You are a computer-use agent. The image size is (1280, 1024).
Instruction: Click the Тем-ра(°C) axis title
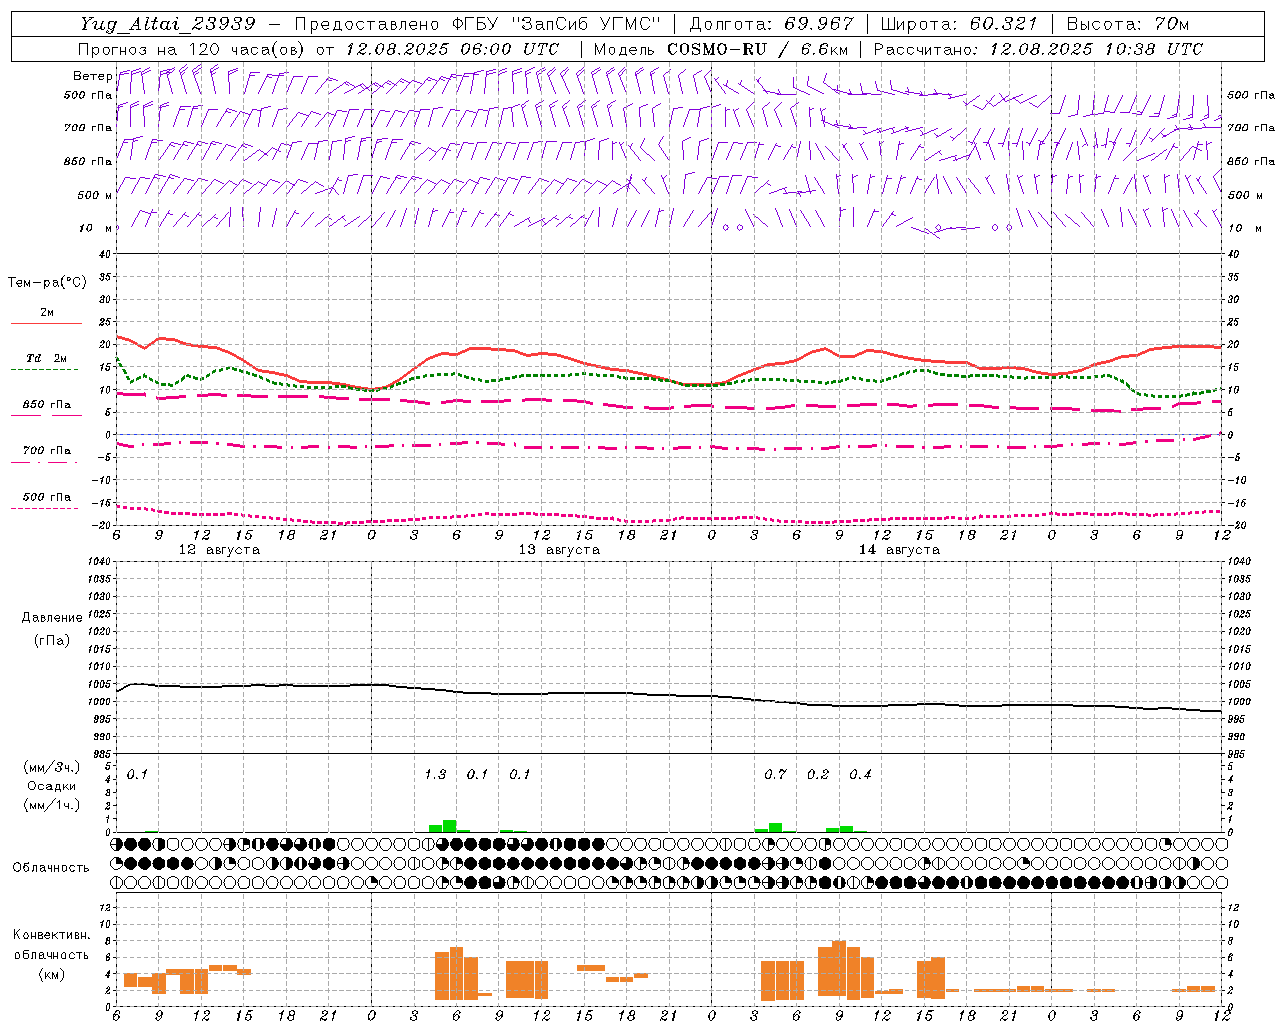47,283
